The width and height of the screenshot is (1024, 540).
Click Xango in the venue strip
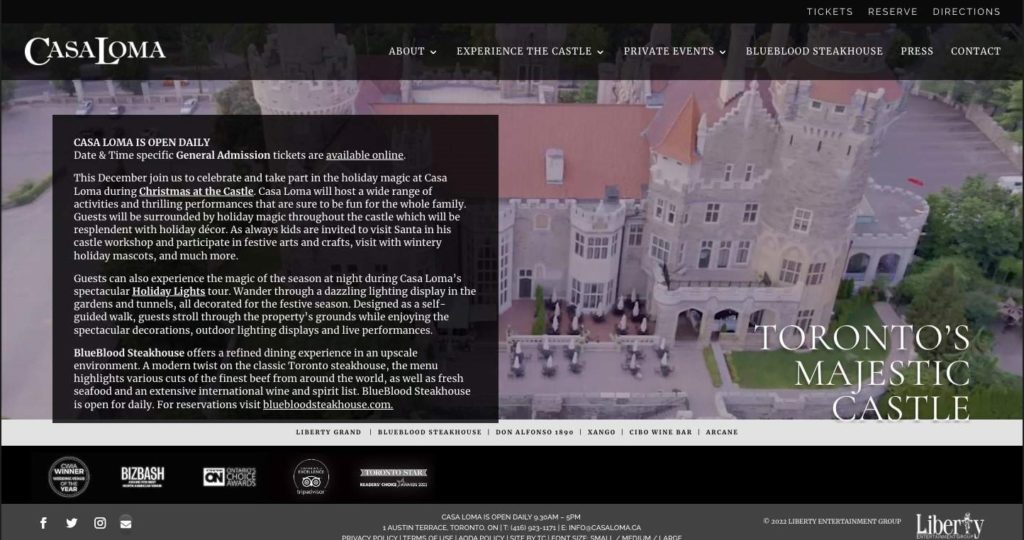coord(601,432)
